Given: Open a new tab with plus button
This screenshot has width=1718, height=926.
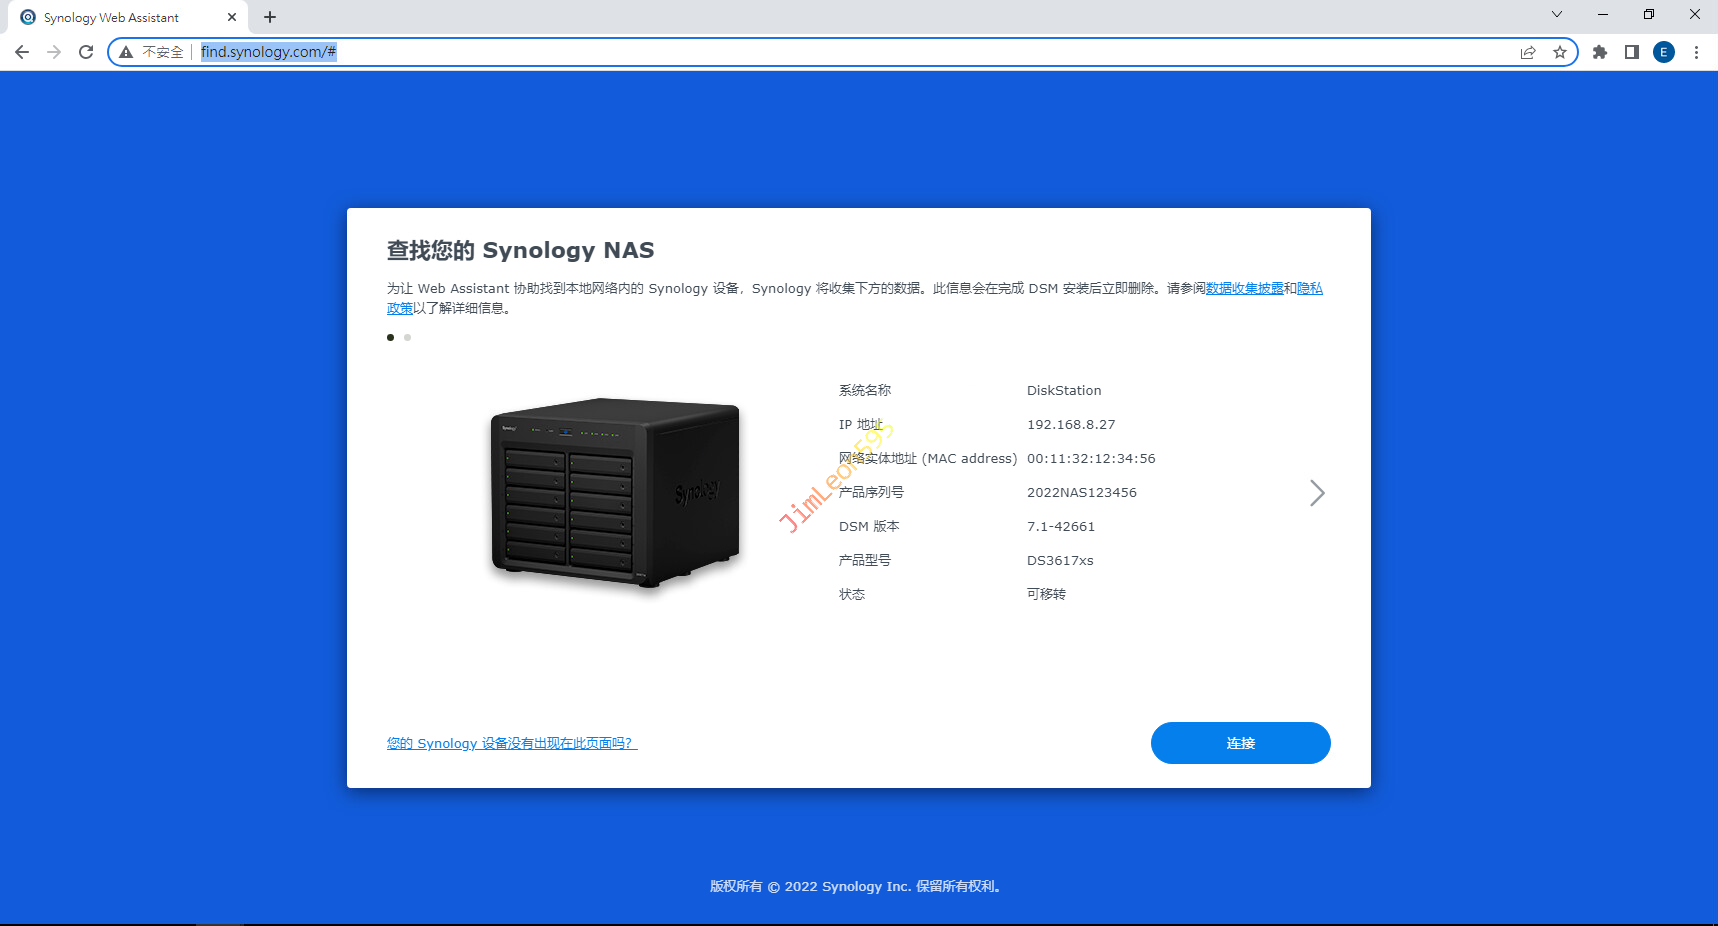Looking at the screenshot, I should tap(270, 17).
